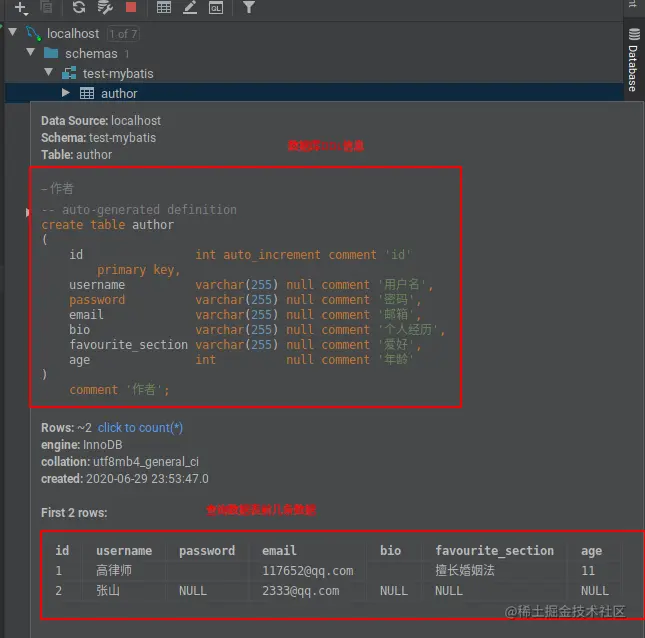
Task: Collapse the localhost data source node
Action: coord(13,32)
